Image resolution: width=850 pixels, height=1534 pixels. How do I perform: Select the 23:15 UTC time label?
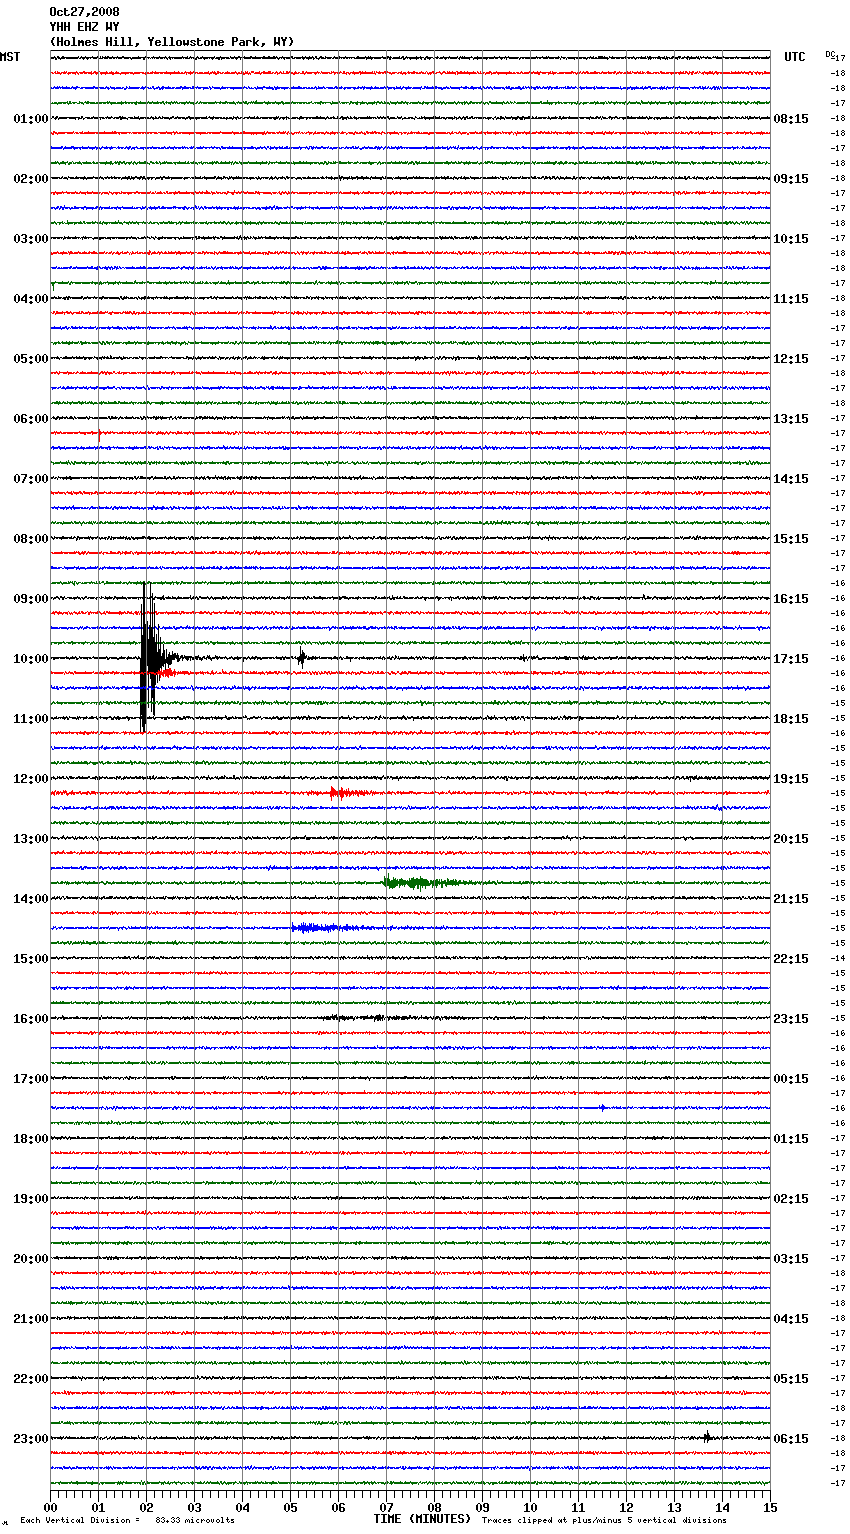tap(791, 1019)
